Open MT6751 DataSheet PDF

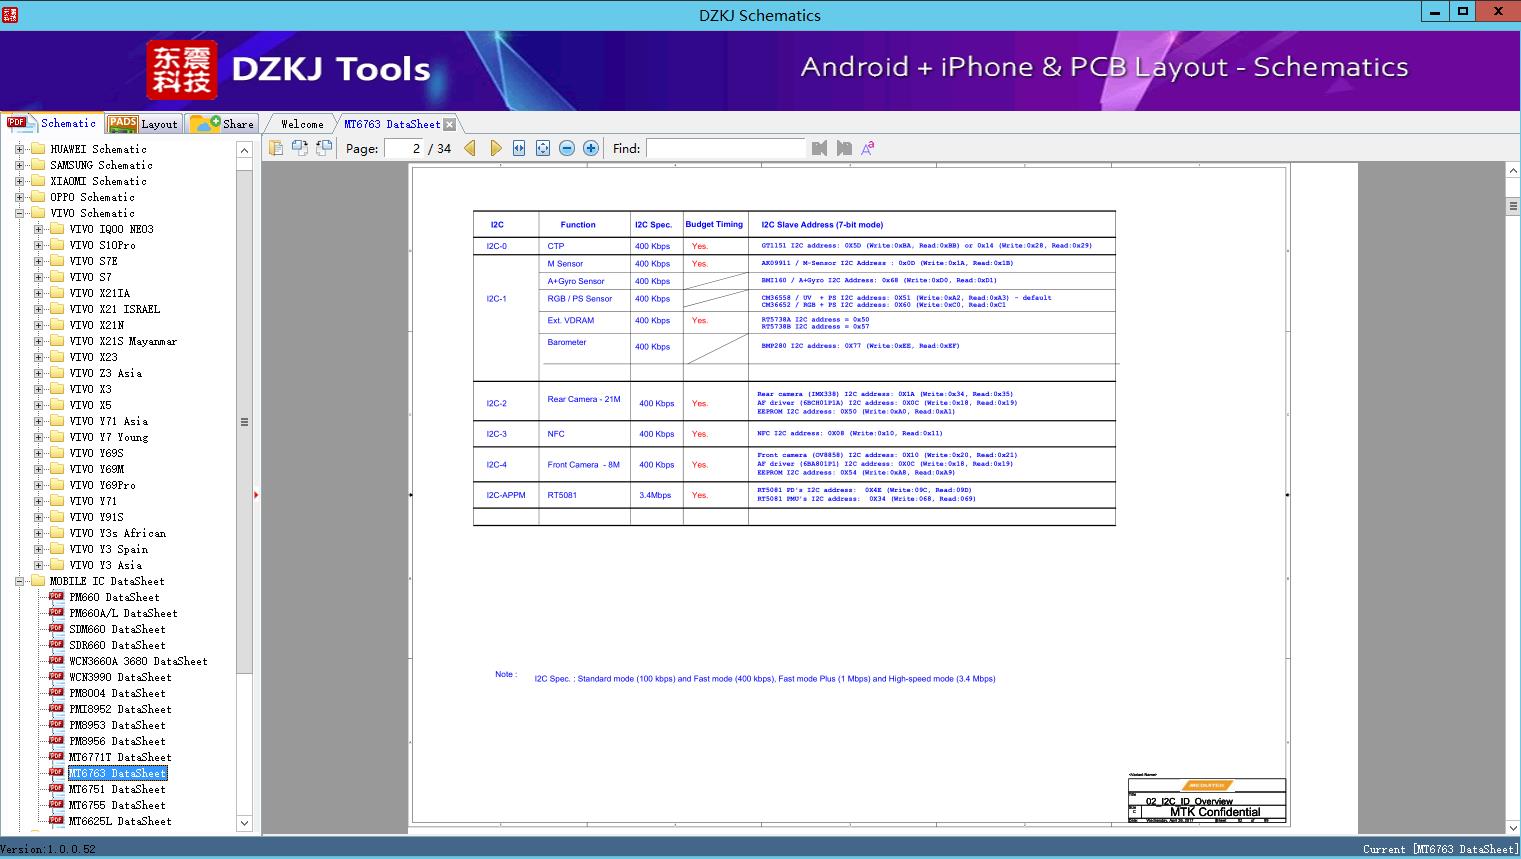[117, 789]
